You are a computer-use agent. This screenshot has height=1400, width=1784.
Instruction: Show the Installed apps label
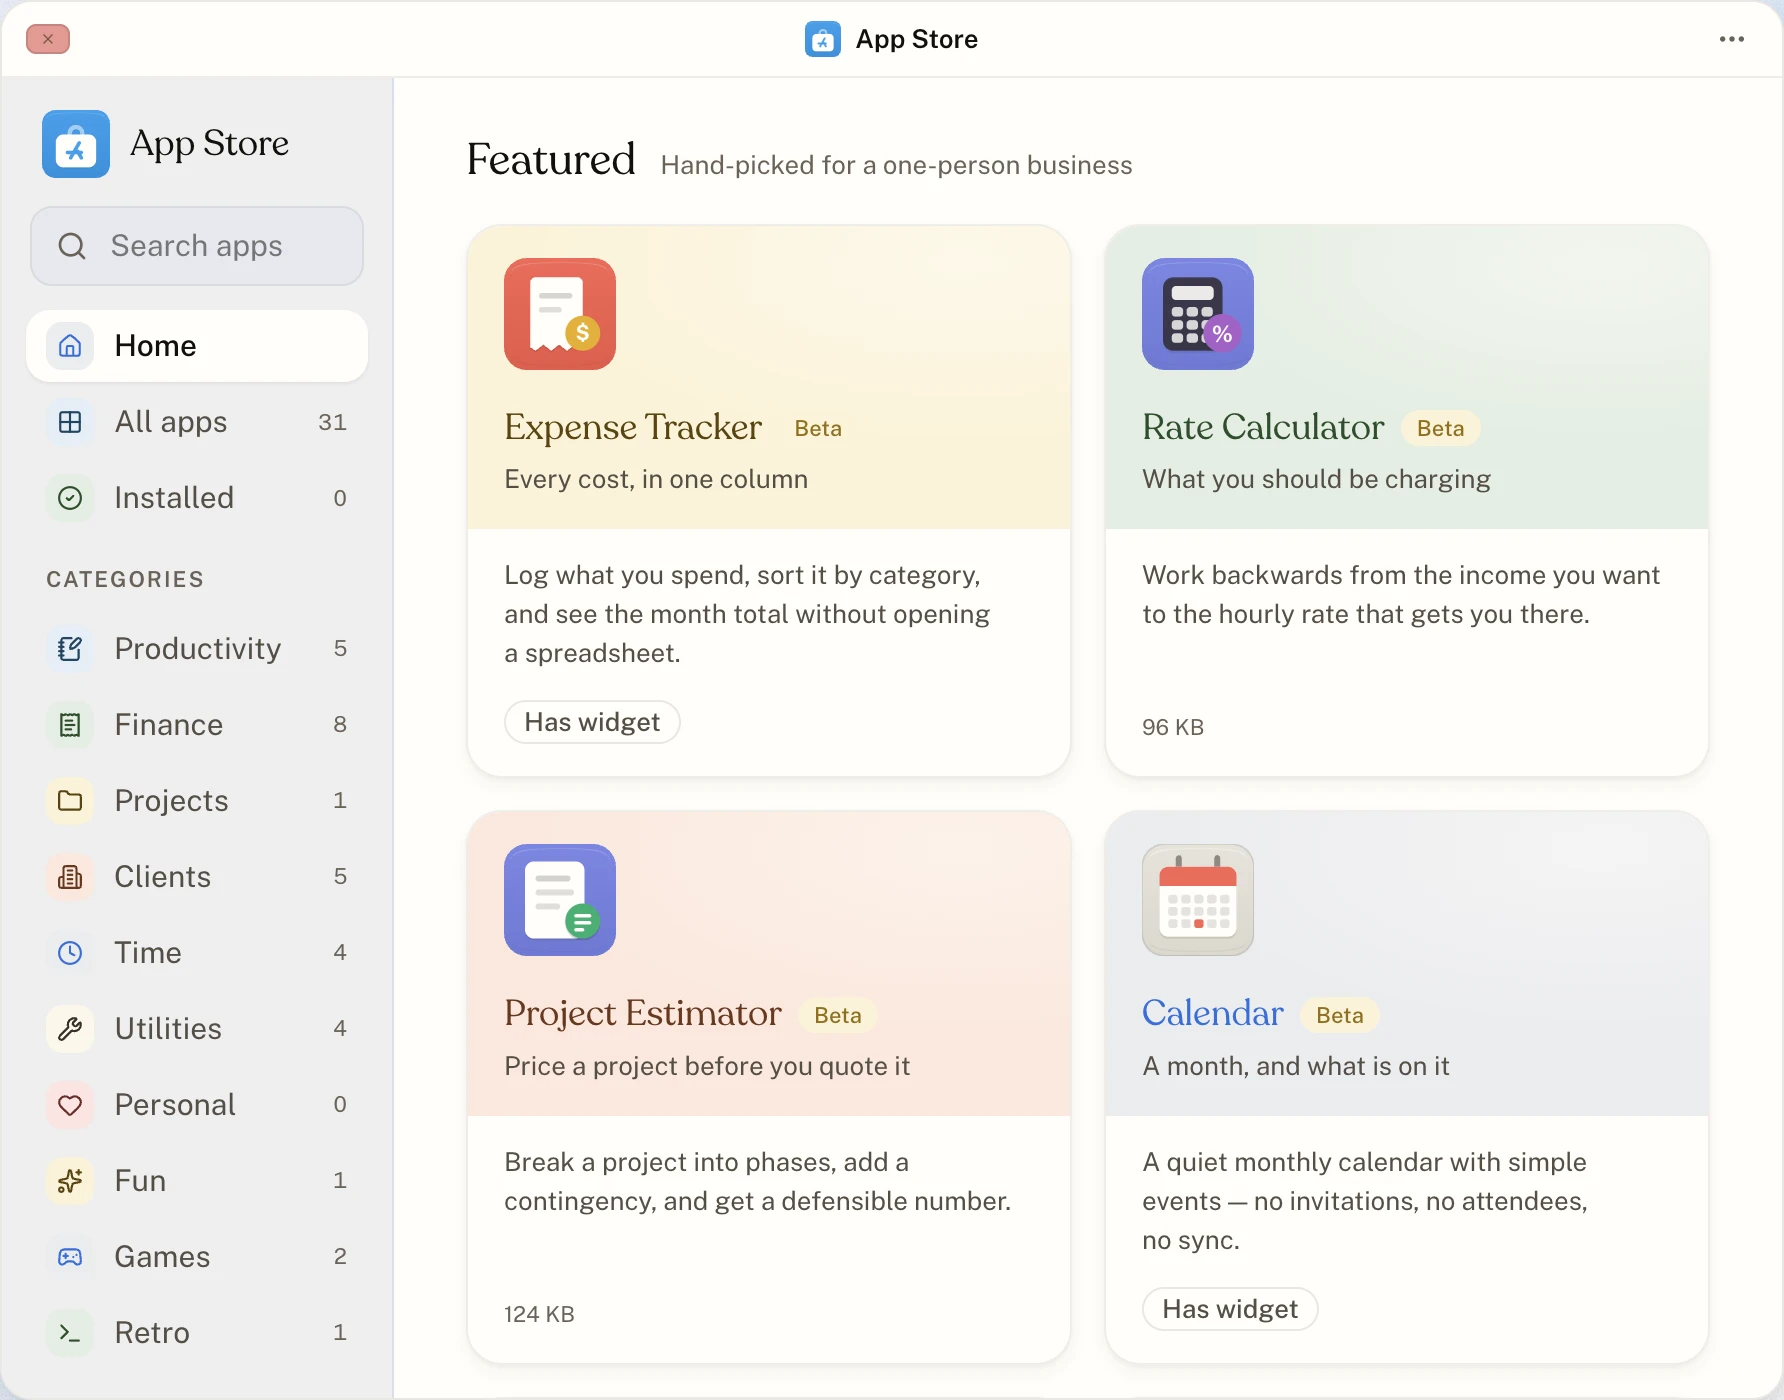click(x=174, y=498)
